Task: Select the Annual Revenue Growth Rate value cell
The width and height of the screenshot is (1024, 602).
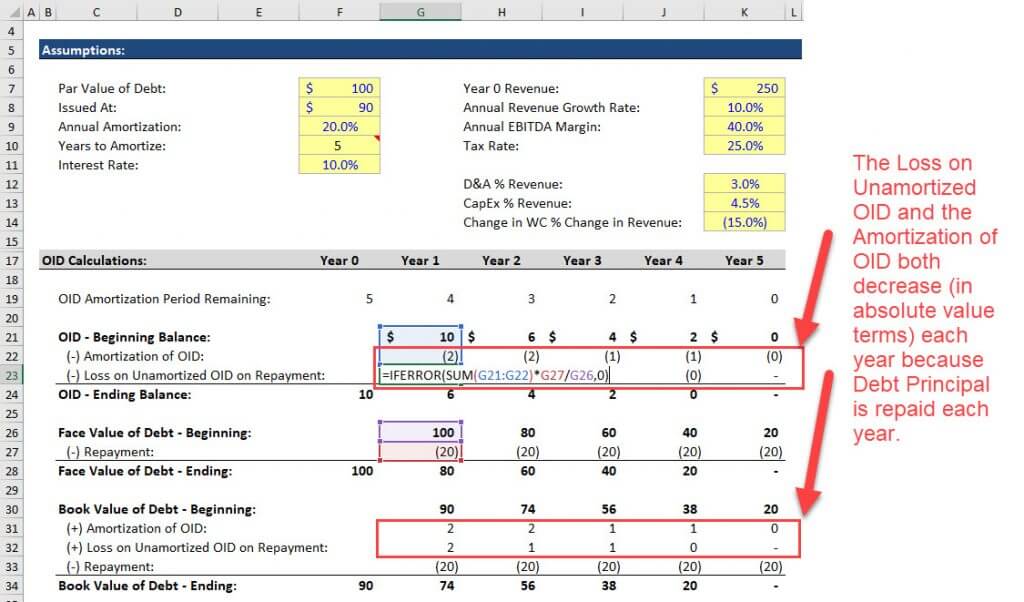Action: (744, 107)
